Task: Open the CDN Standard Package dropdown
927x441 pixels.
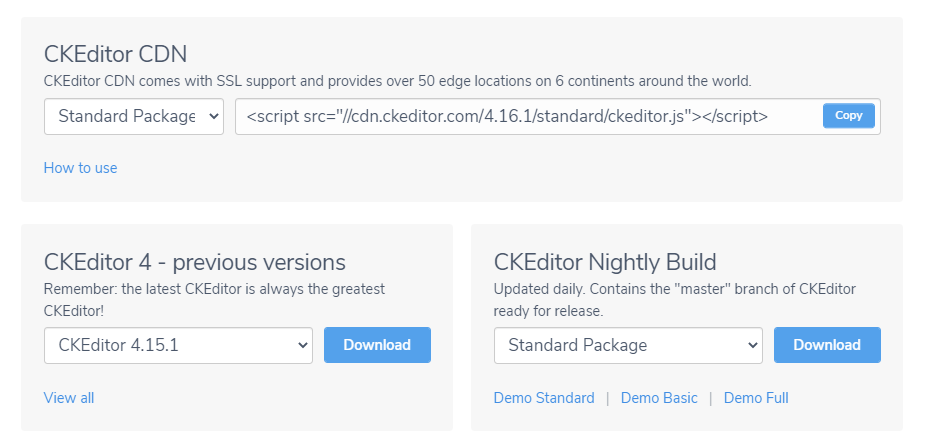Action: coord(134,116)
